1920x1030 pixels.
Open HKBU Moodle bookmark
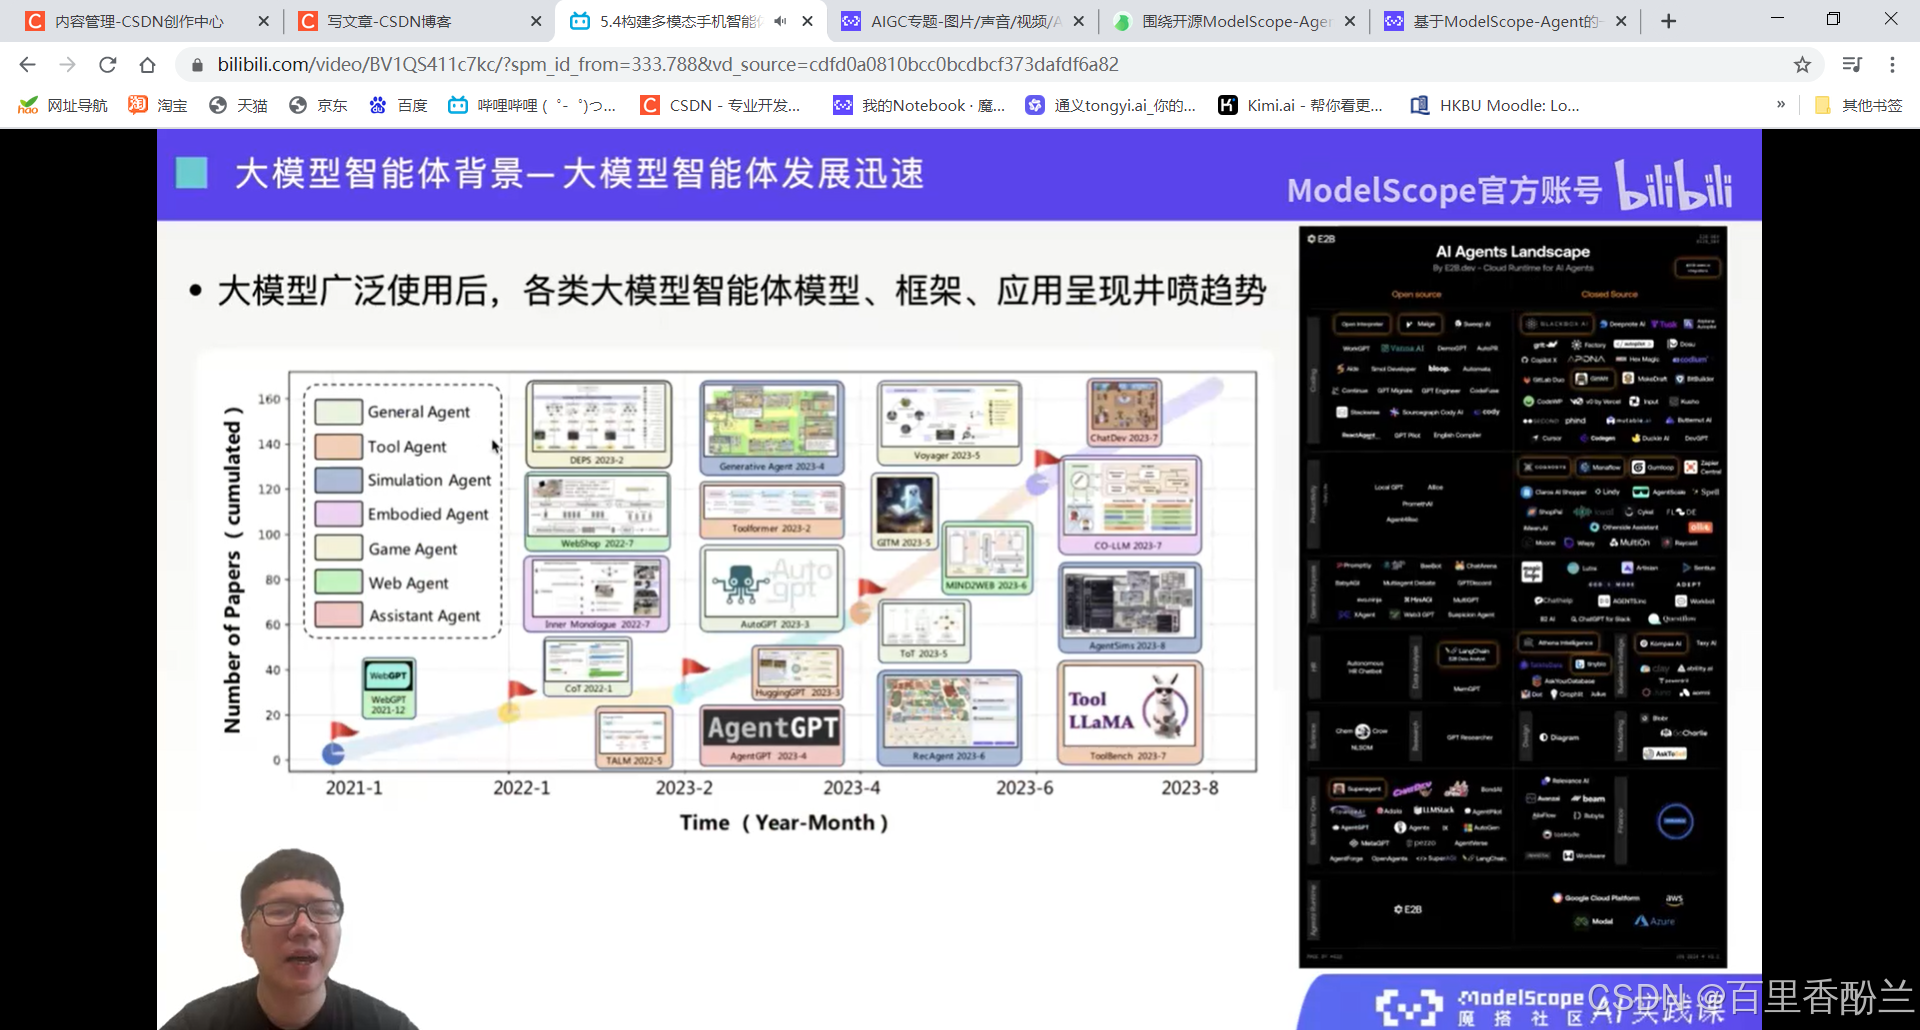point(1495,105)
